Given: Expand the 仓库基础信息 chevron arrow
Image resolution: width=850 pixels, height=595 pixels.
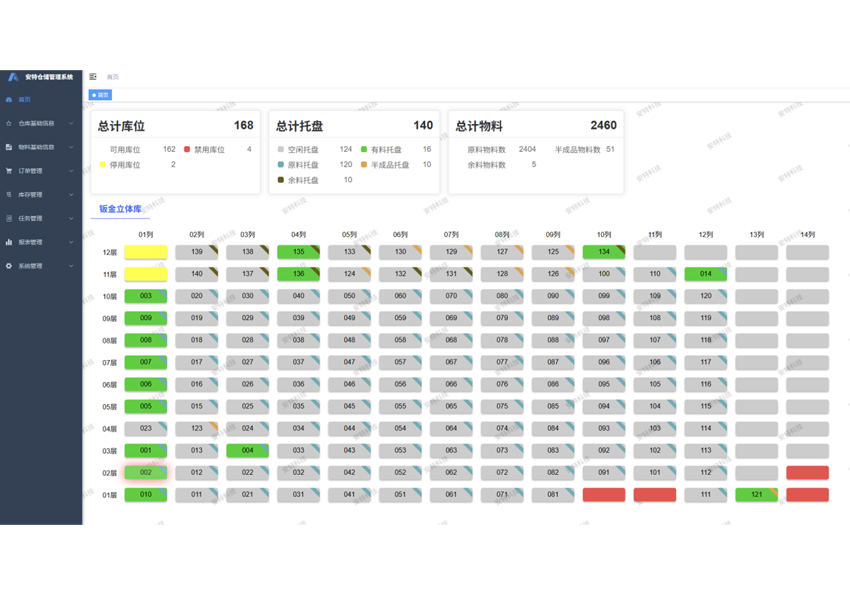Looking at the screenshot, I should pyautogui.click(x=71, y=124).
